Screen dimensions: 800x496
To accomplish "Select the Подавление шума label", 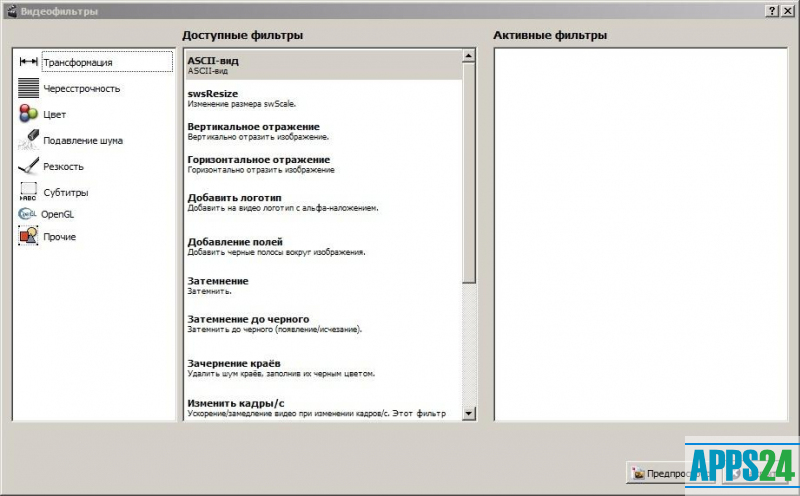I will pos(83,140).
